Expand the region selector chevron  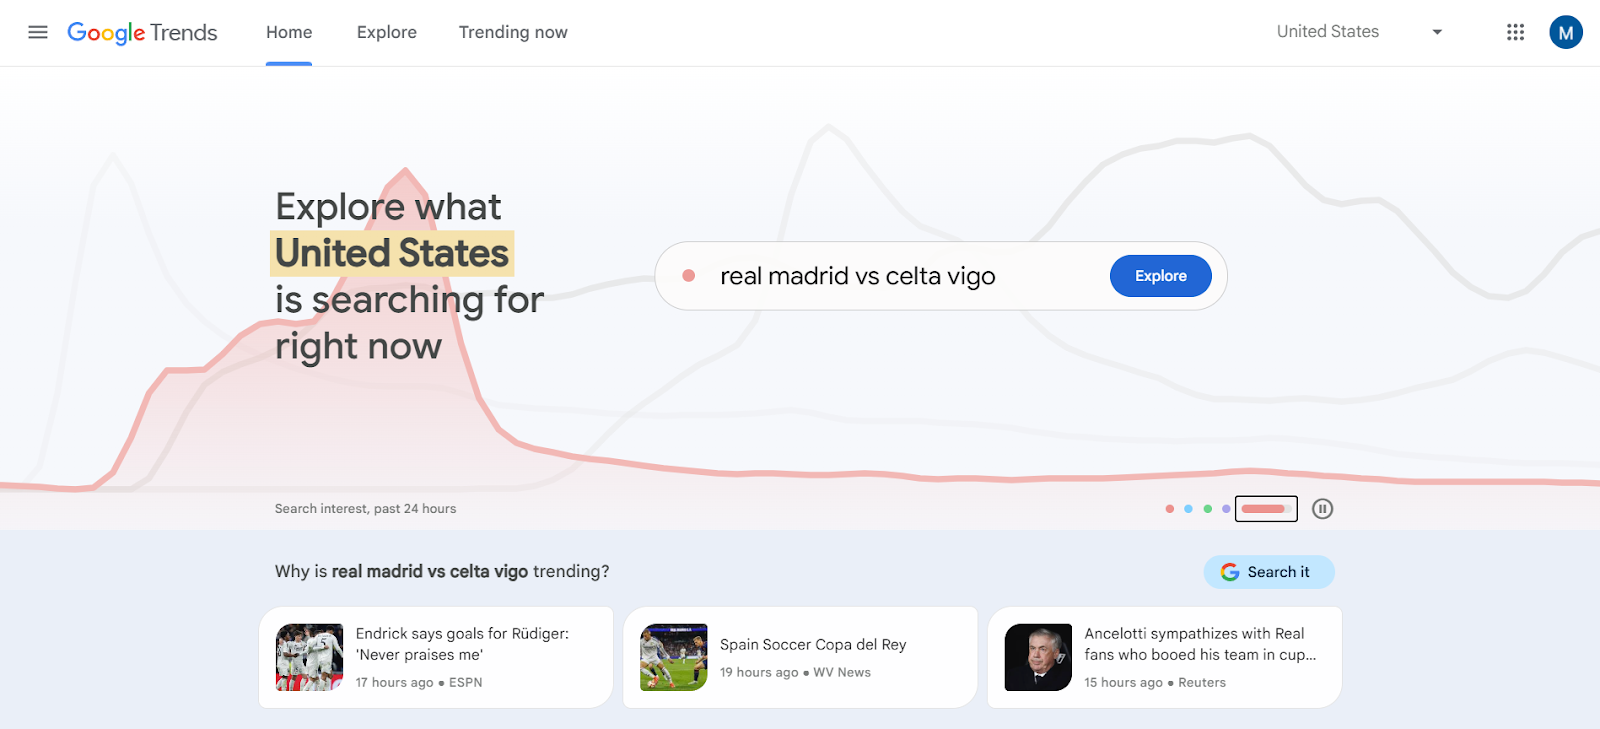pos(1436,32)
